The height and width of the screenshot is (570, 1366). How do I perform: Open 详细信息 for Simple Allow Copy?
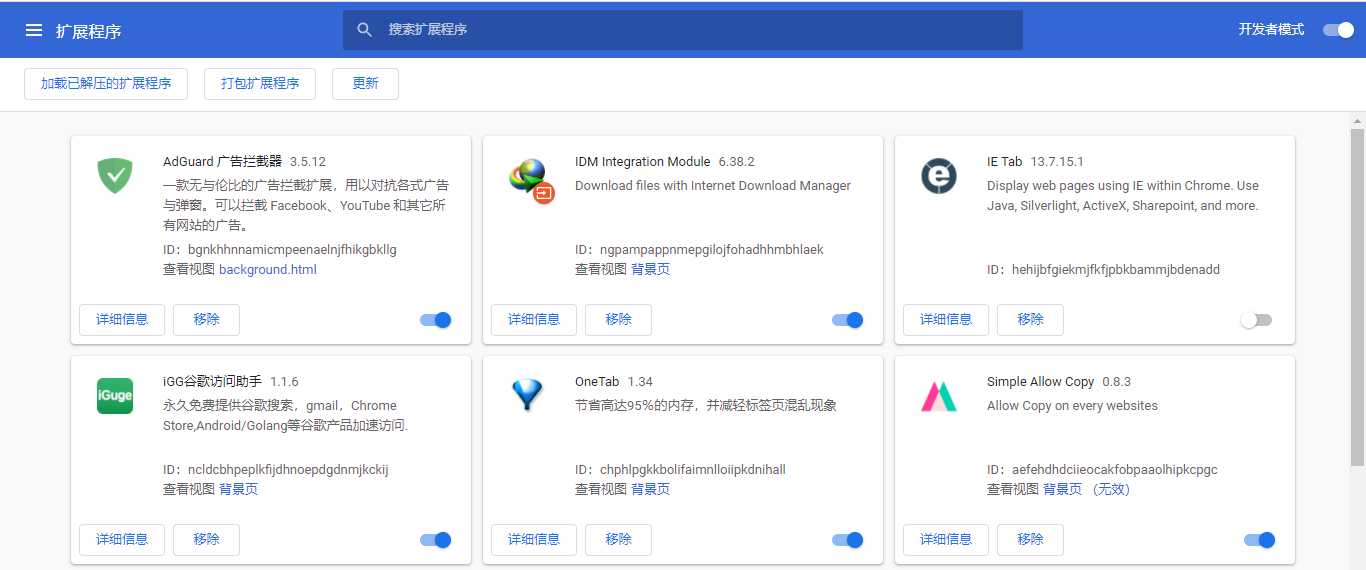[946, 540]
